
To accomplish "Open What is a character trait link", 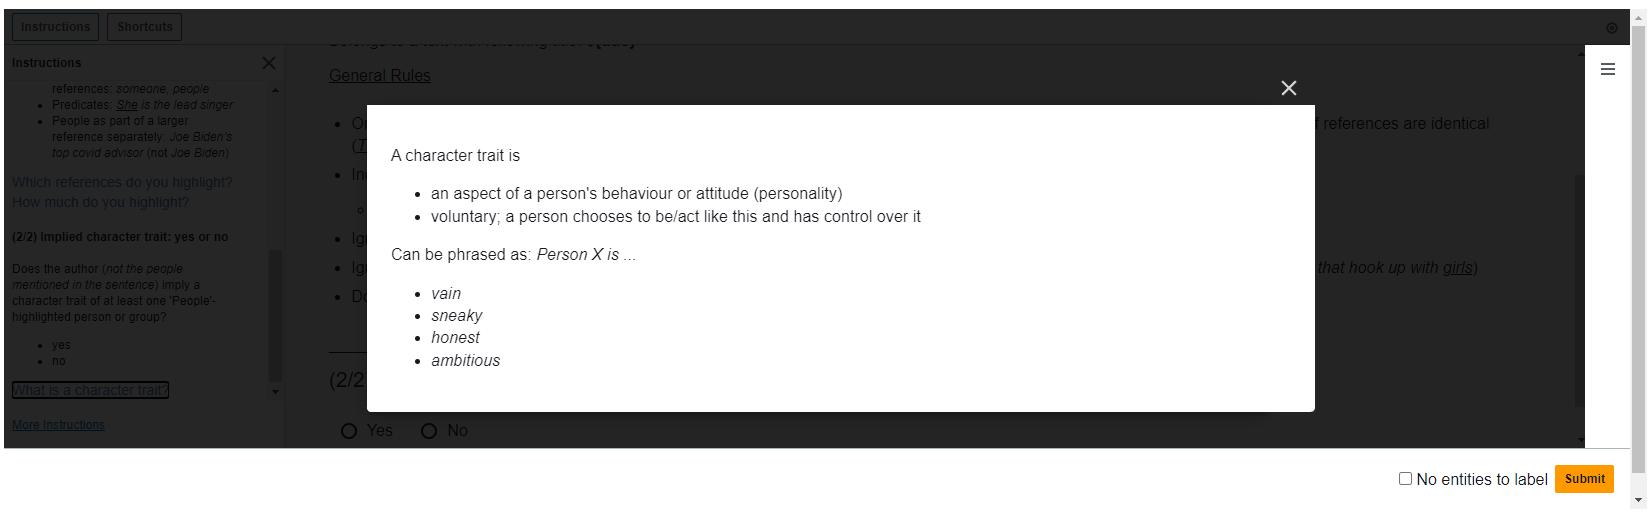I will [x=90, y=390].
